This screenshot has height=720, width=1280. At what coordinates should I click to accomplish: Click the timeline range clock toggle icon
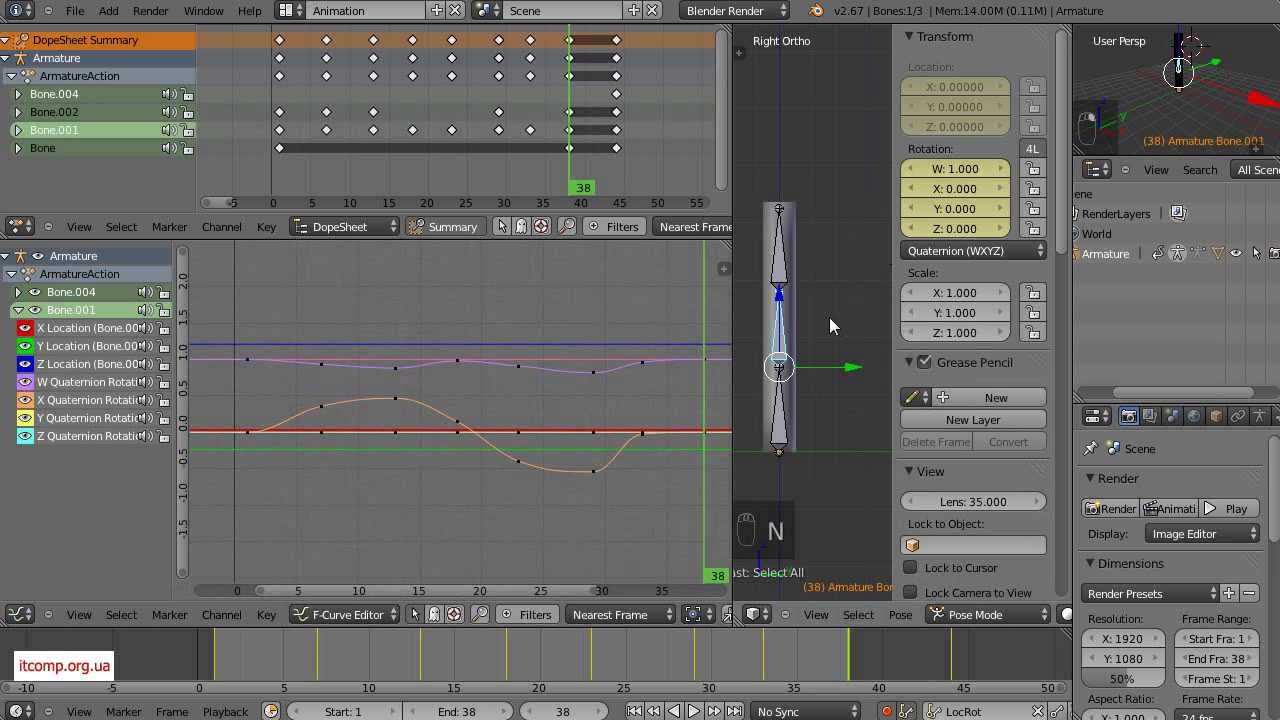[x=271, y=711]
